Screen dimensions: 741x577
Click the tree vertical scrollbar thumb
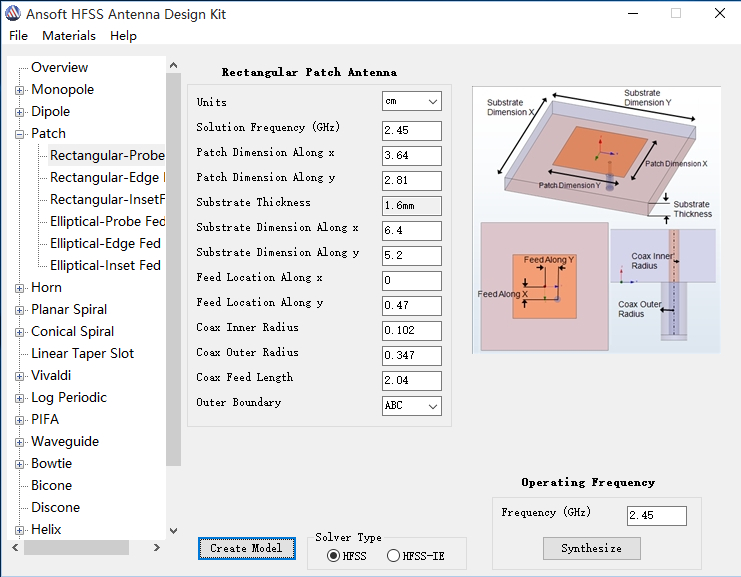173,269
